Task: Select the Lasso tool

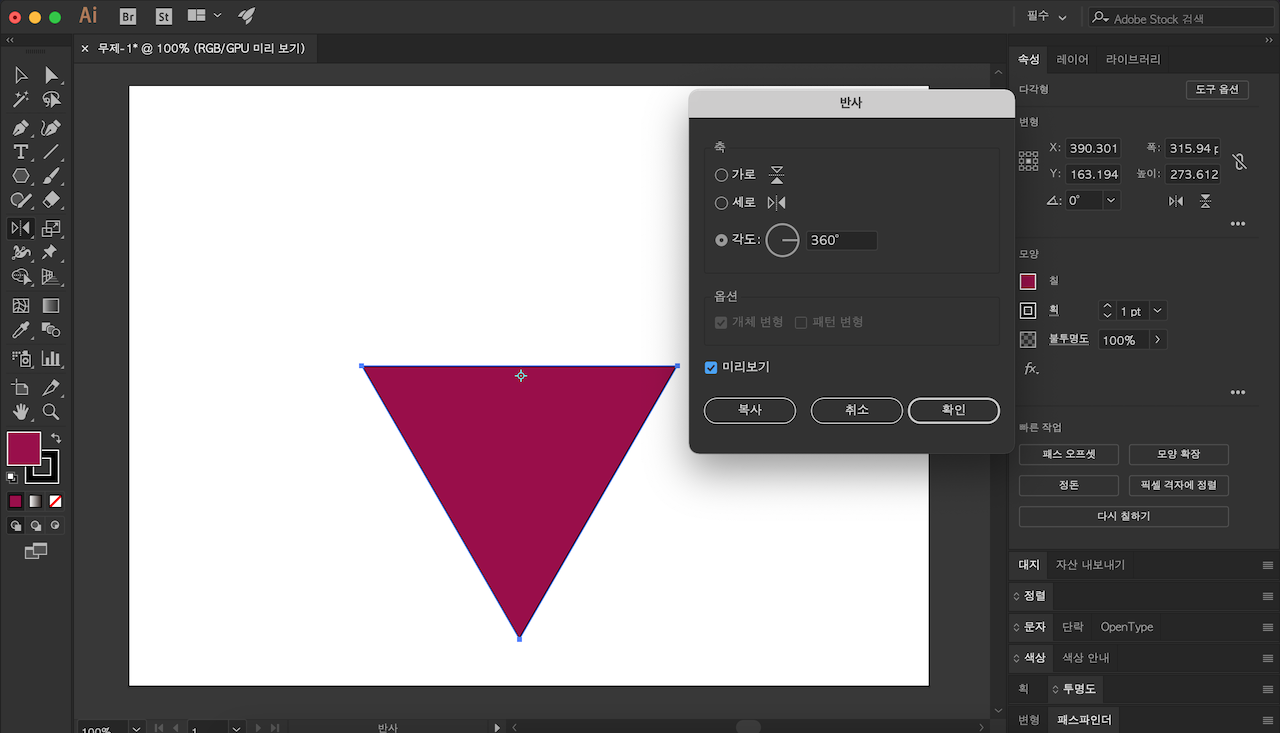Action: click(x=51, y=100)
